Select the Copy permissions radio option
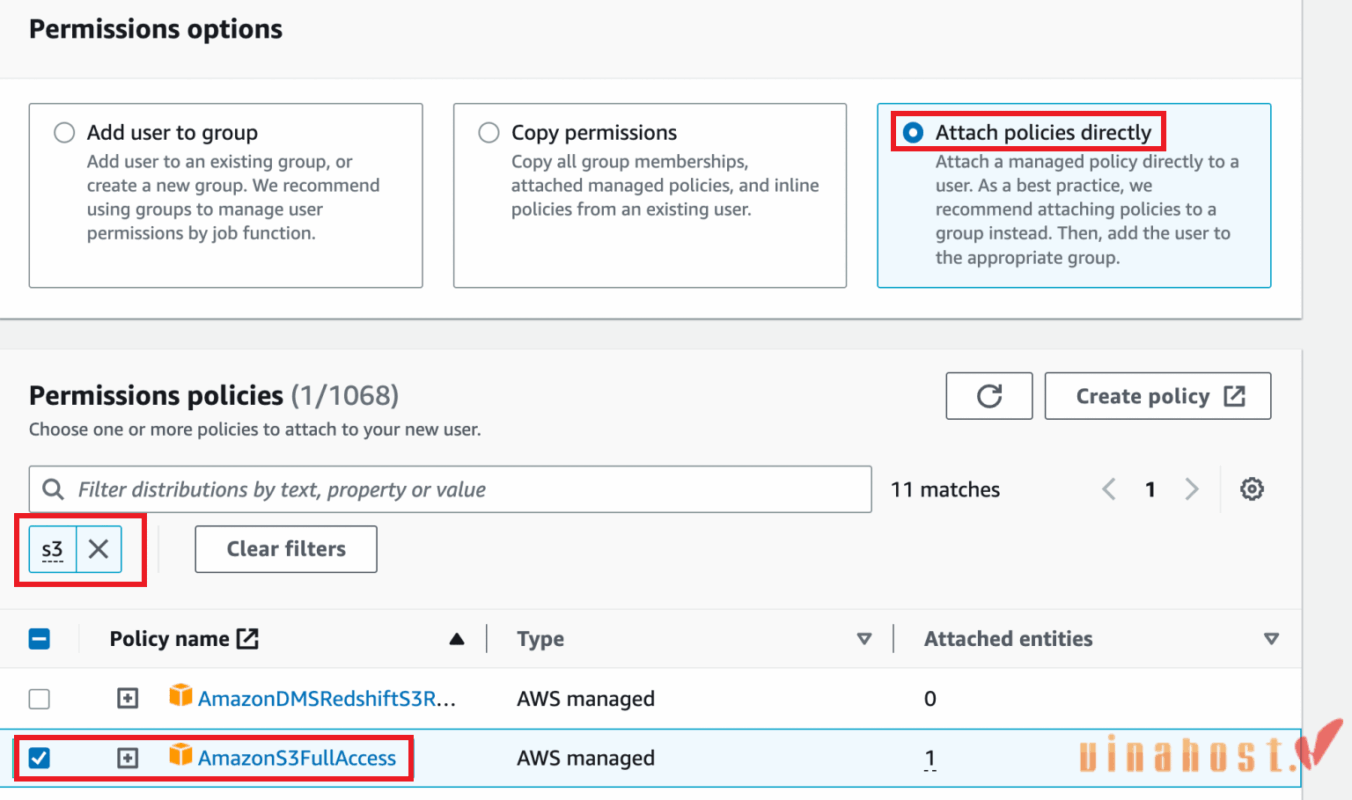1352x800 pixels. coord(488,132)
